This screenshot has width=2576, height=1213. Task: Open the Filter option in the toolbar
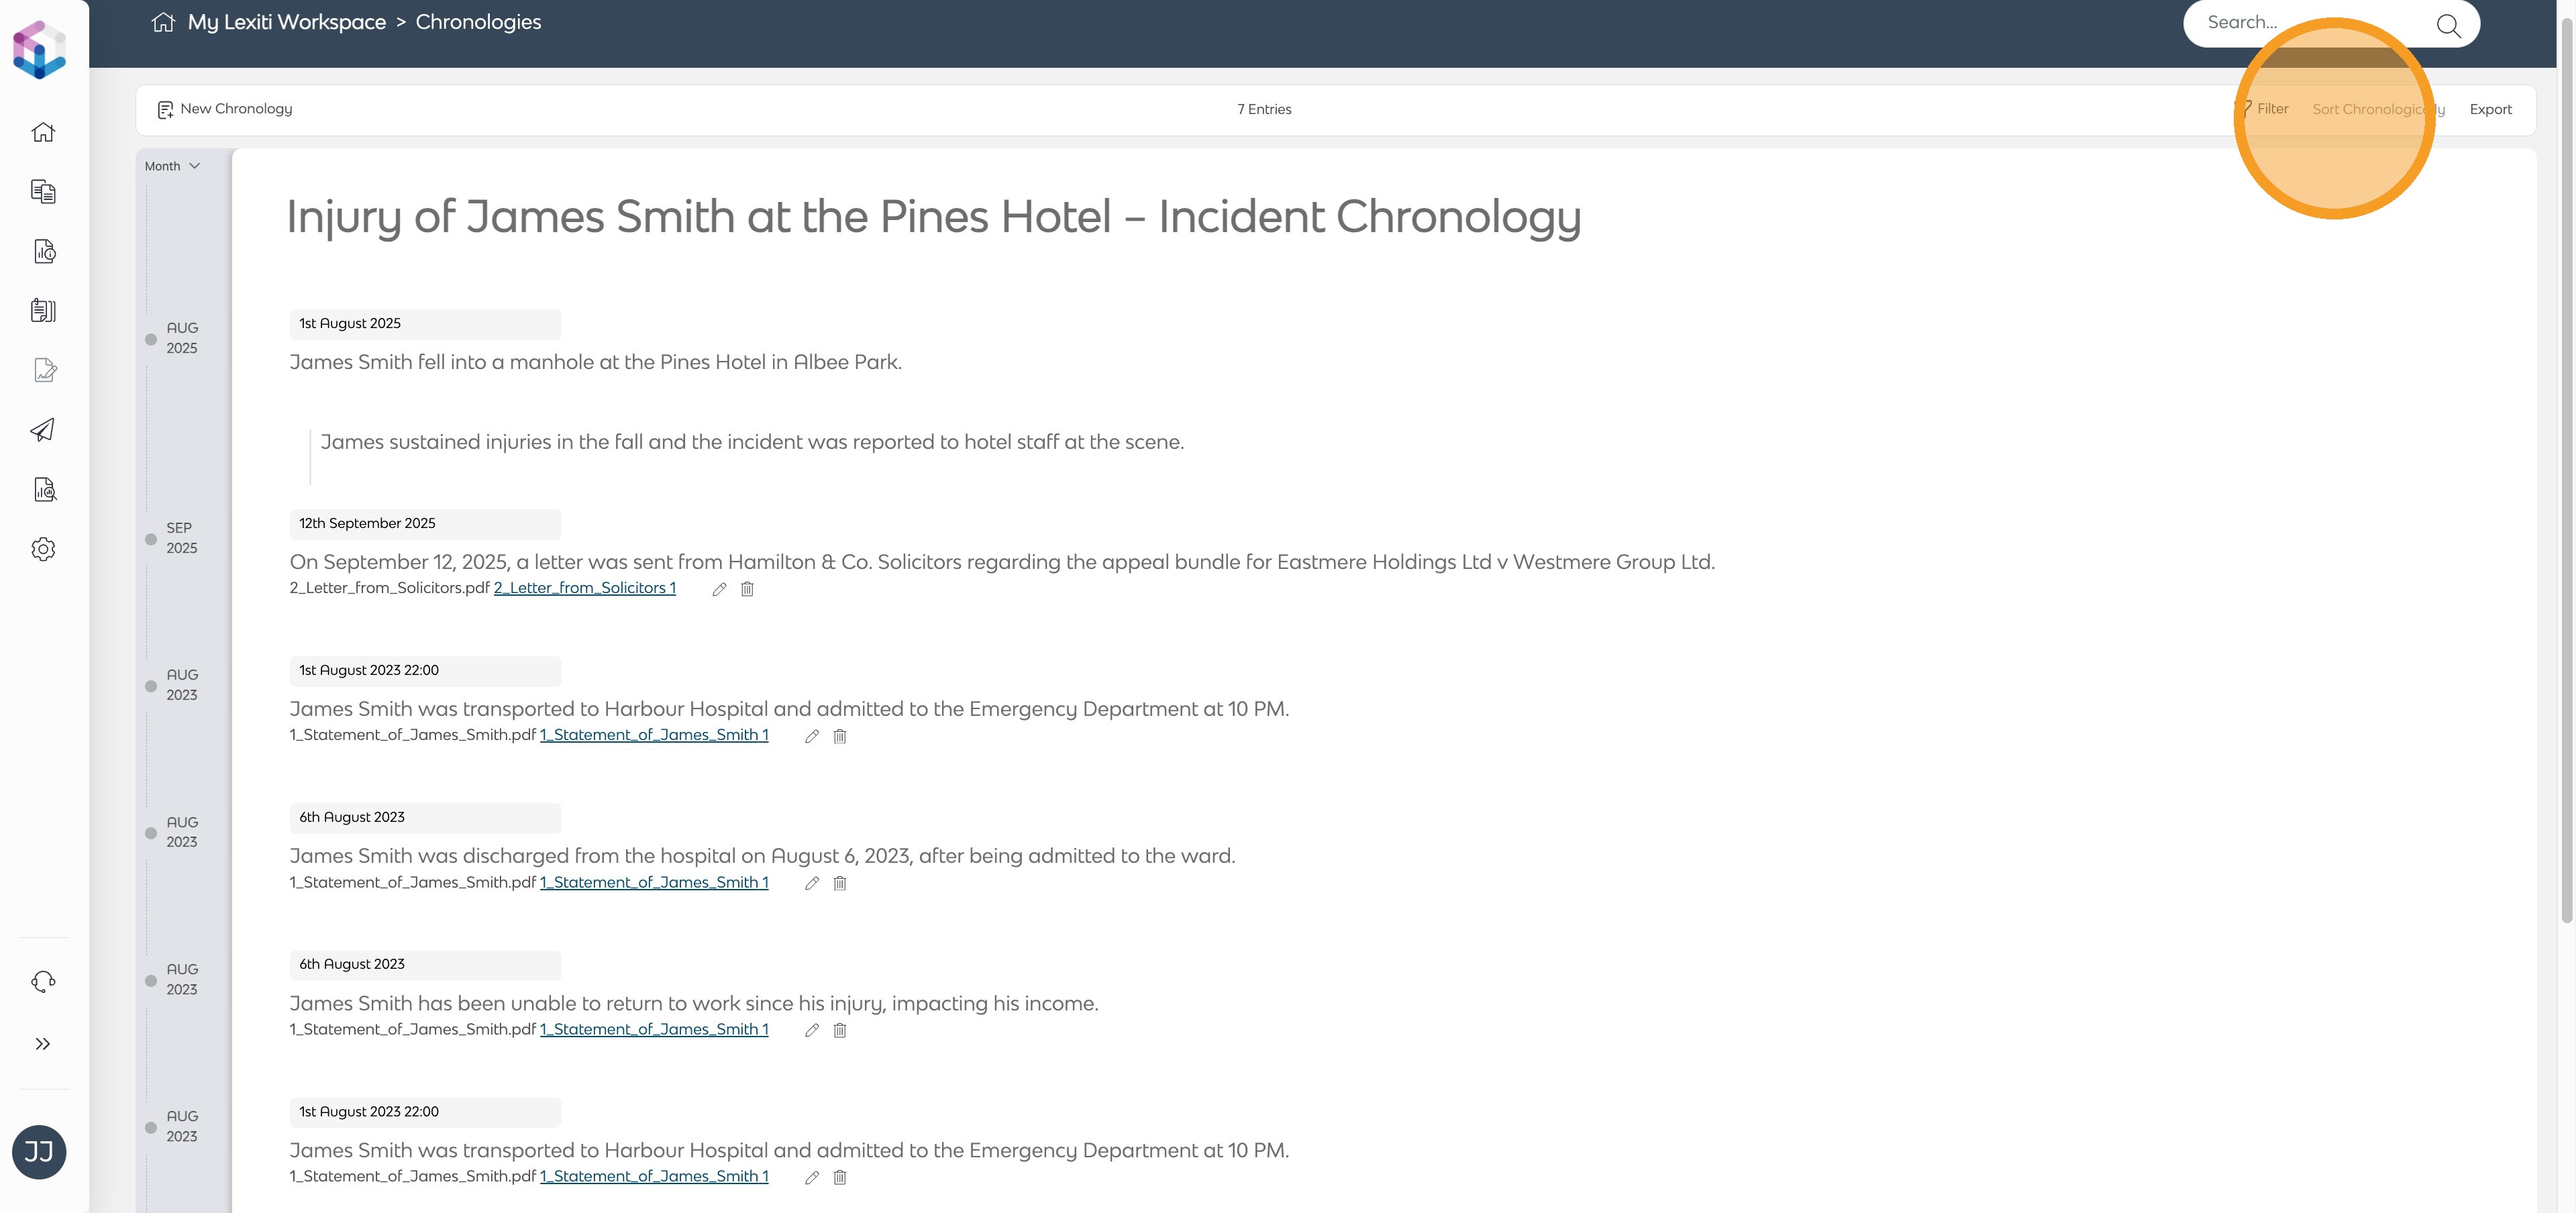click(x=2271, y=109)
